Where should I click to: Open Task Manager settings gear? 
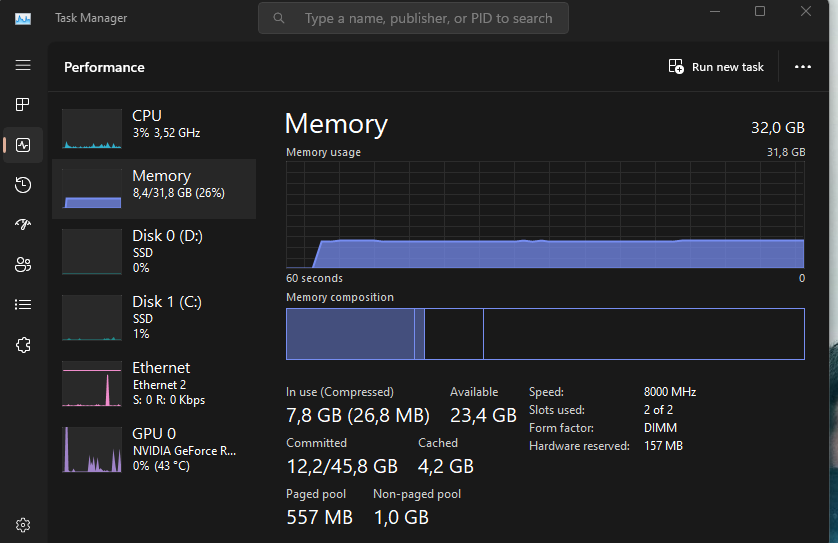coord(23,525)
